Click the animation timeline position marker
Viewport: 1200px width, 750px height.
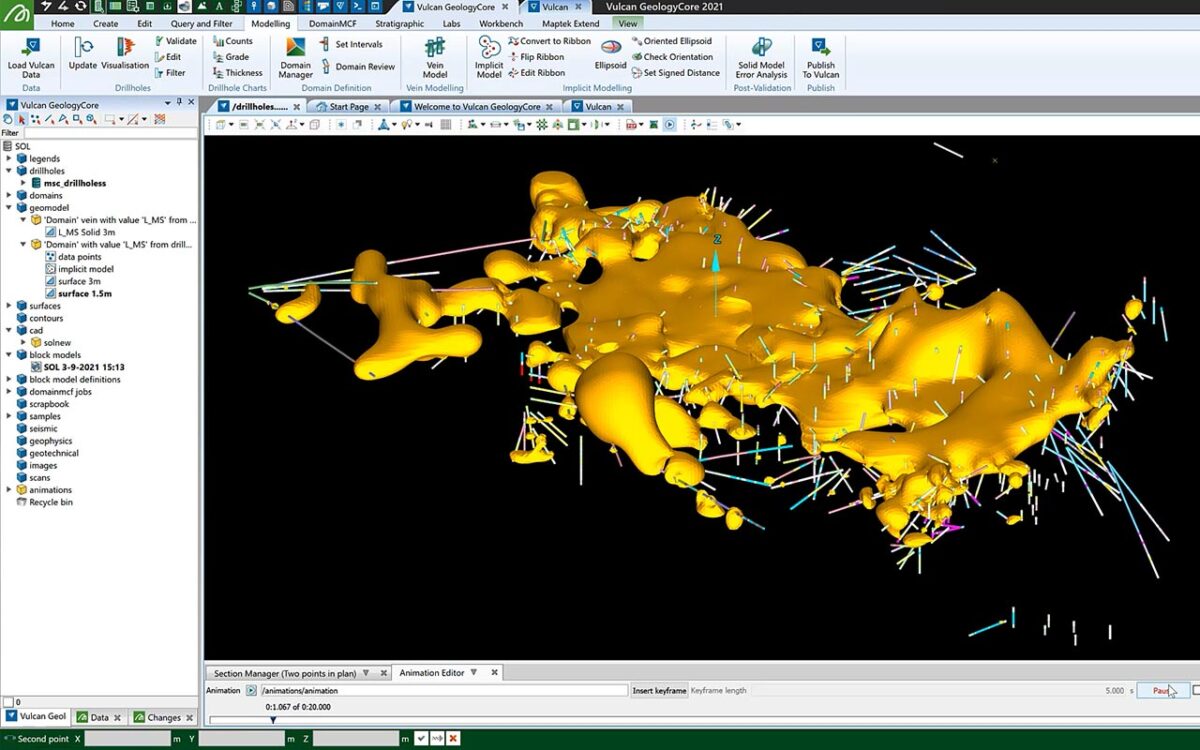tap(273, 720)
